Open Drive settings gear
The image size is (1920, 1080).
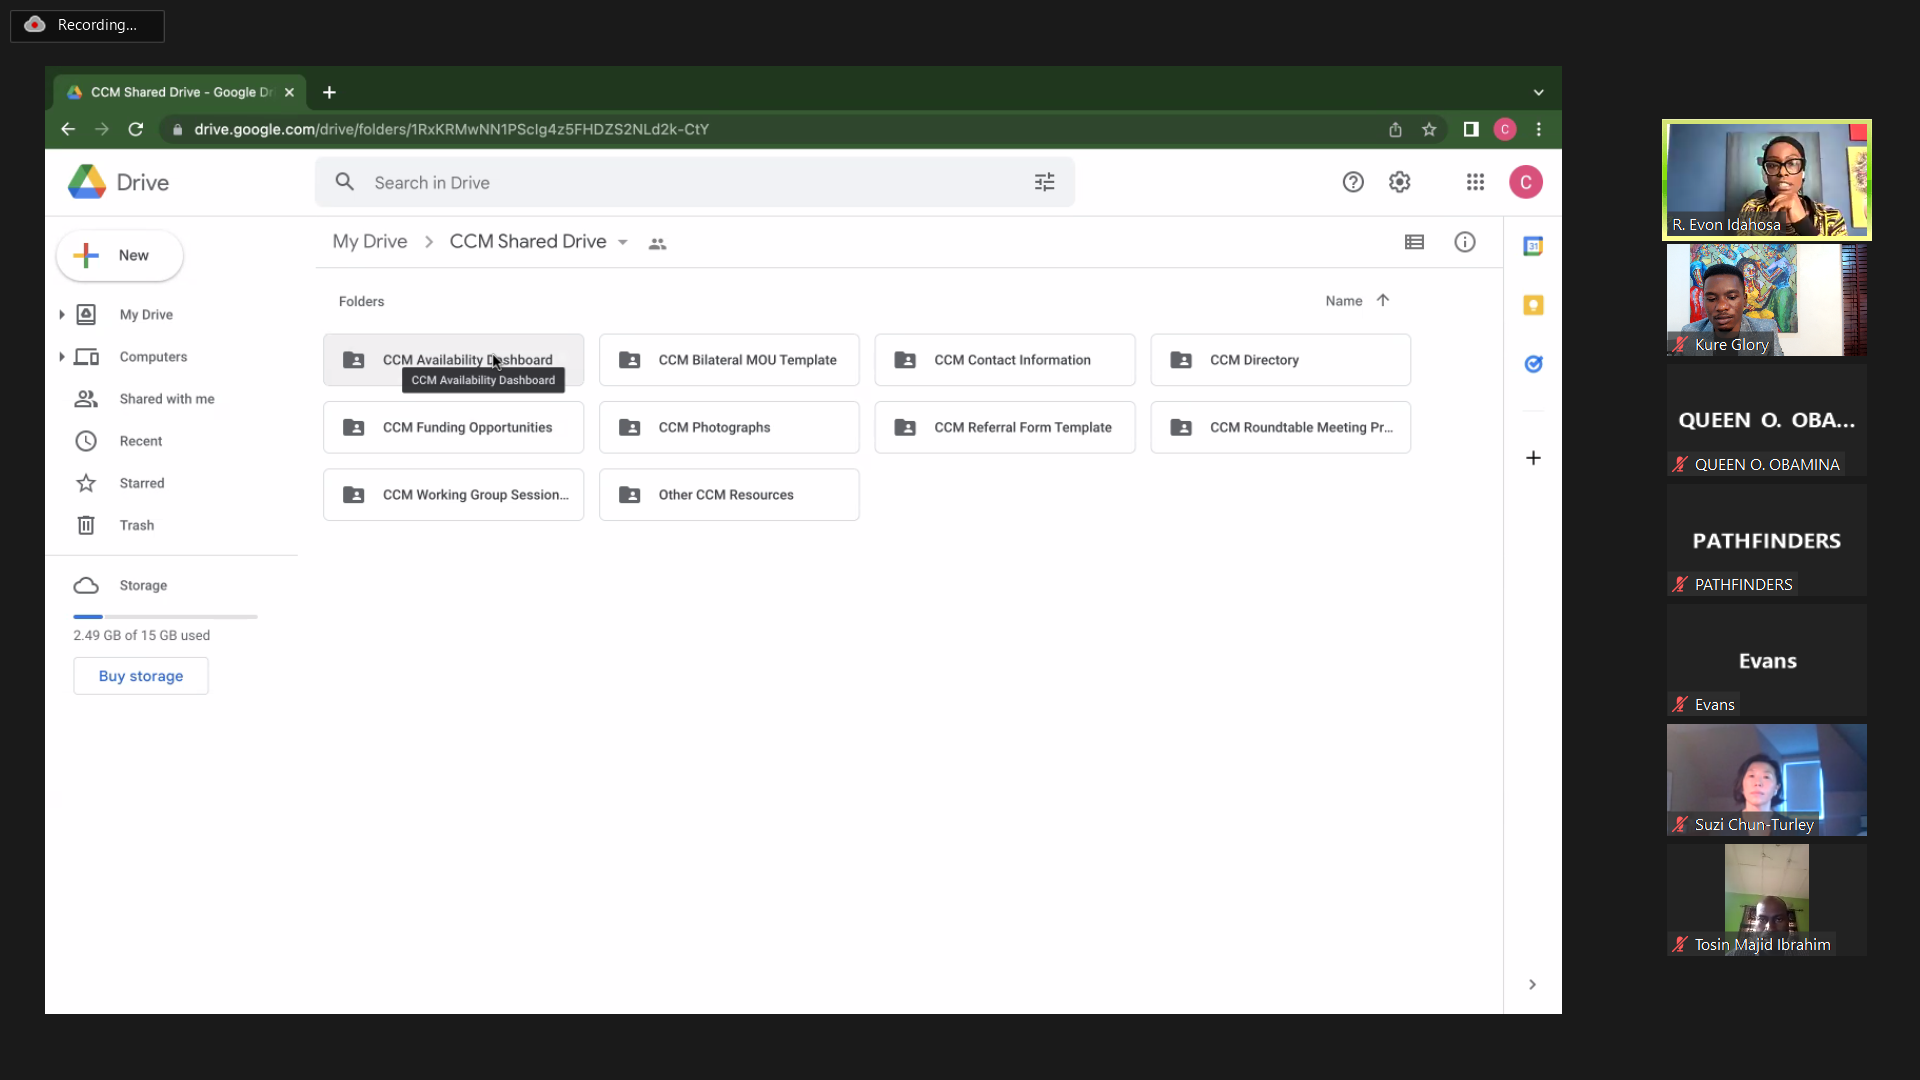coord(1399,182)
